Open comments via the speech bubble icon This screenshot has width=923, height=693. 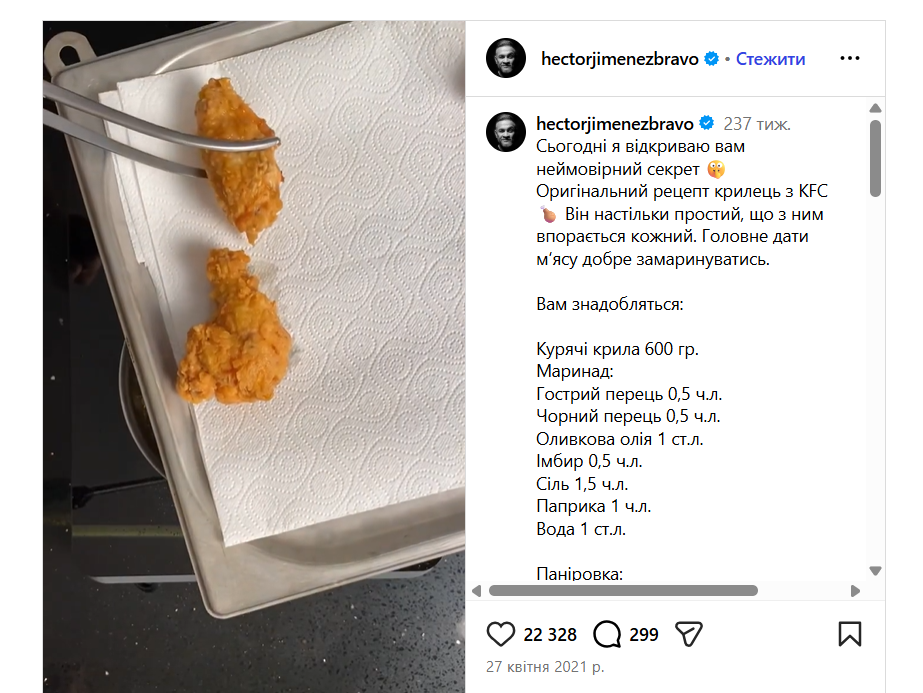coord(607,634)
